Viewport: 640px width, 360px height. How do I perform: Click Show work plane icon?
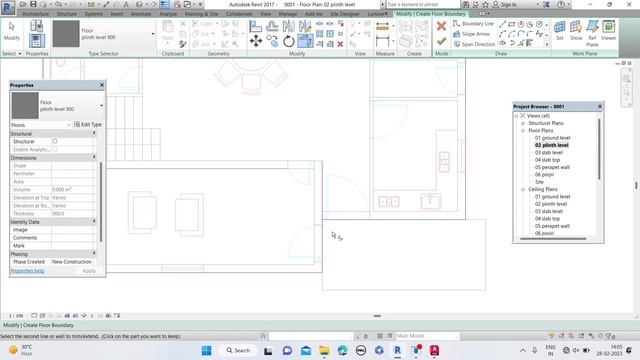coord(576,31)
